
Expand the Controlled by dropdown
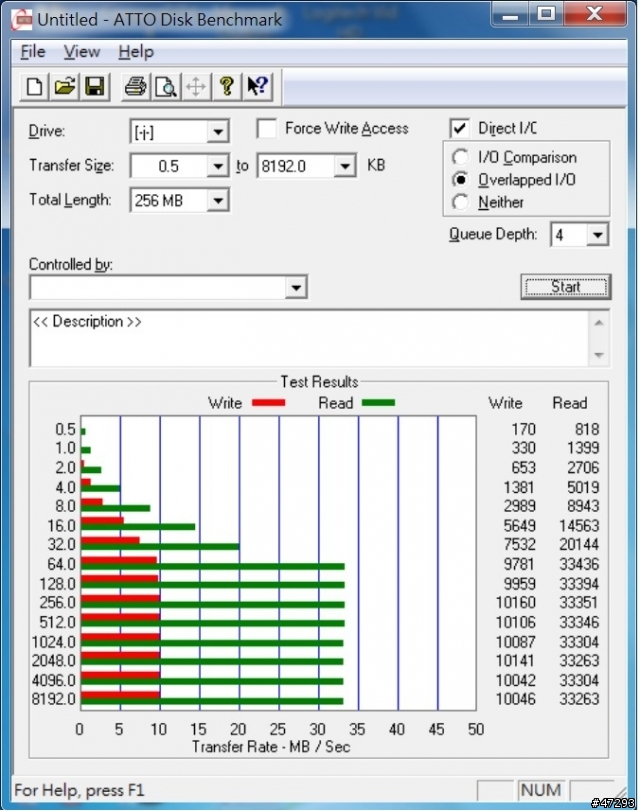click(x=296, y=288)
